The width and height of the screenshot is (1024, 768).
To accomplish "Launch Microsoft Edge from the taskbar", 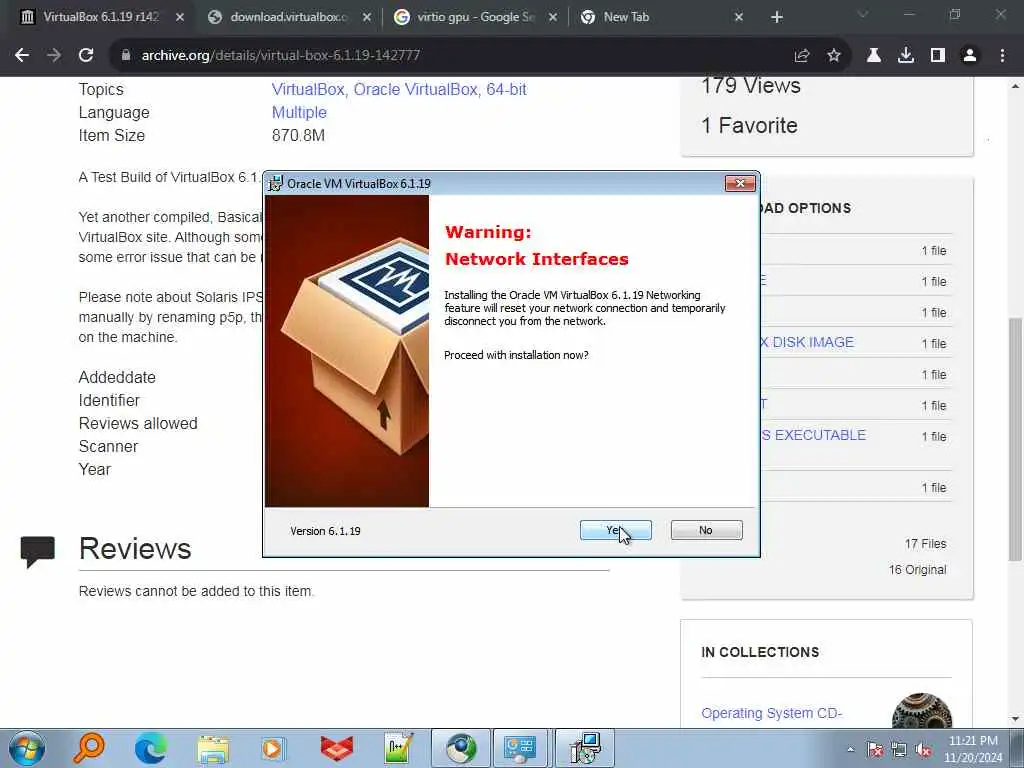I will click(x=150, y=748).
